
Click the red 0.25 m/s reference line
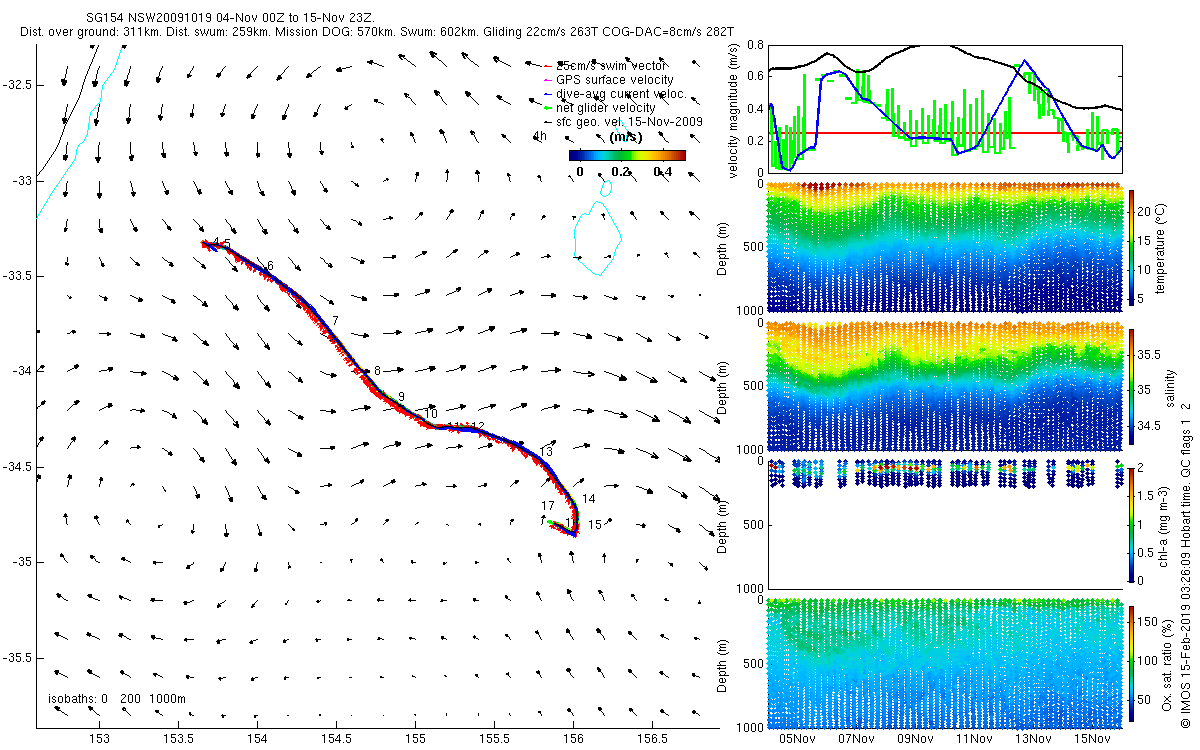pyautogui.click(x=944, y=132)
